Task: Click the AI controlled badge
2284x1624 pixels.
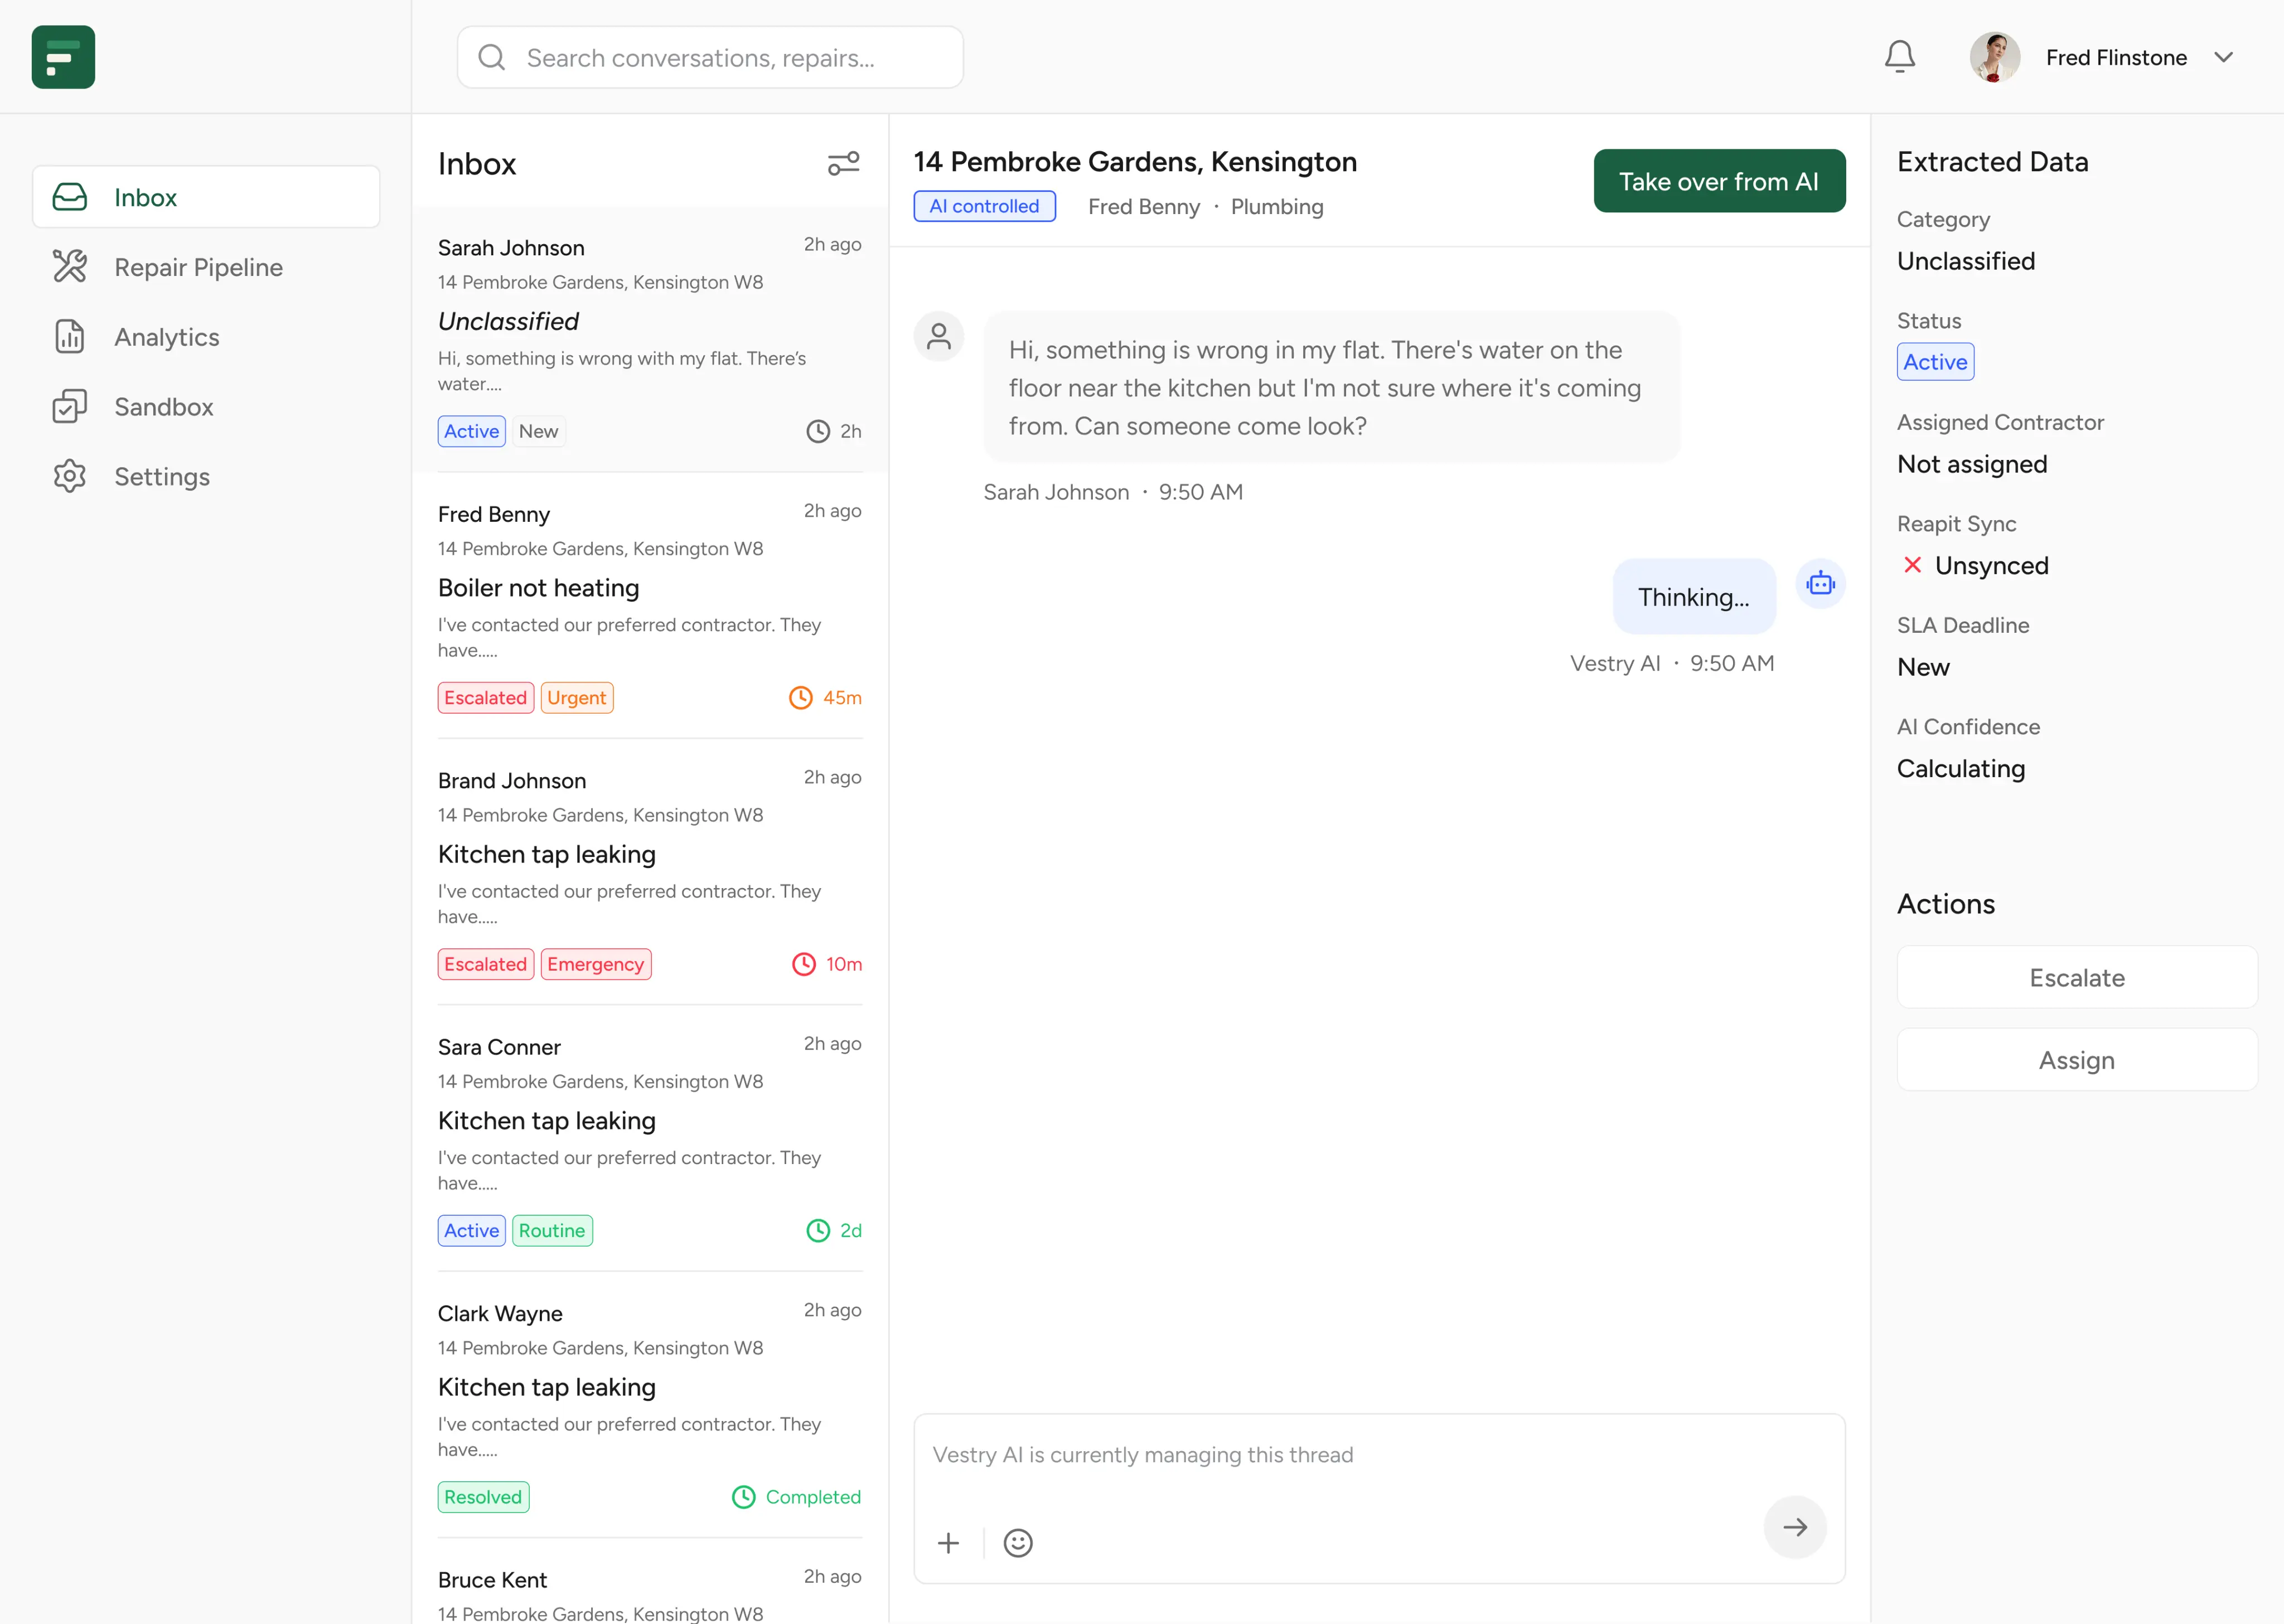Action: (x=984, y=206)
